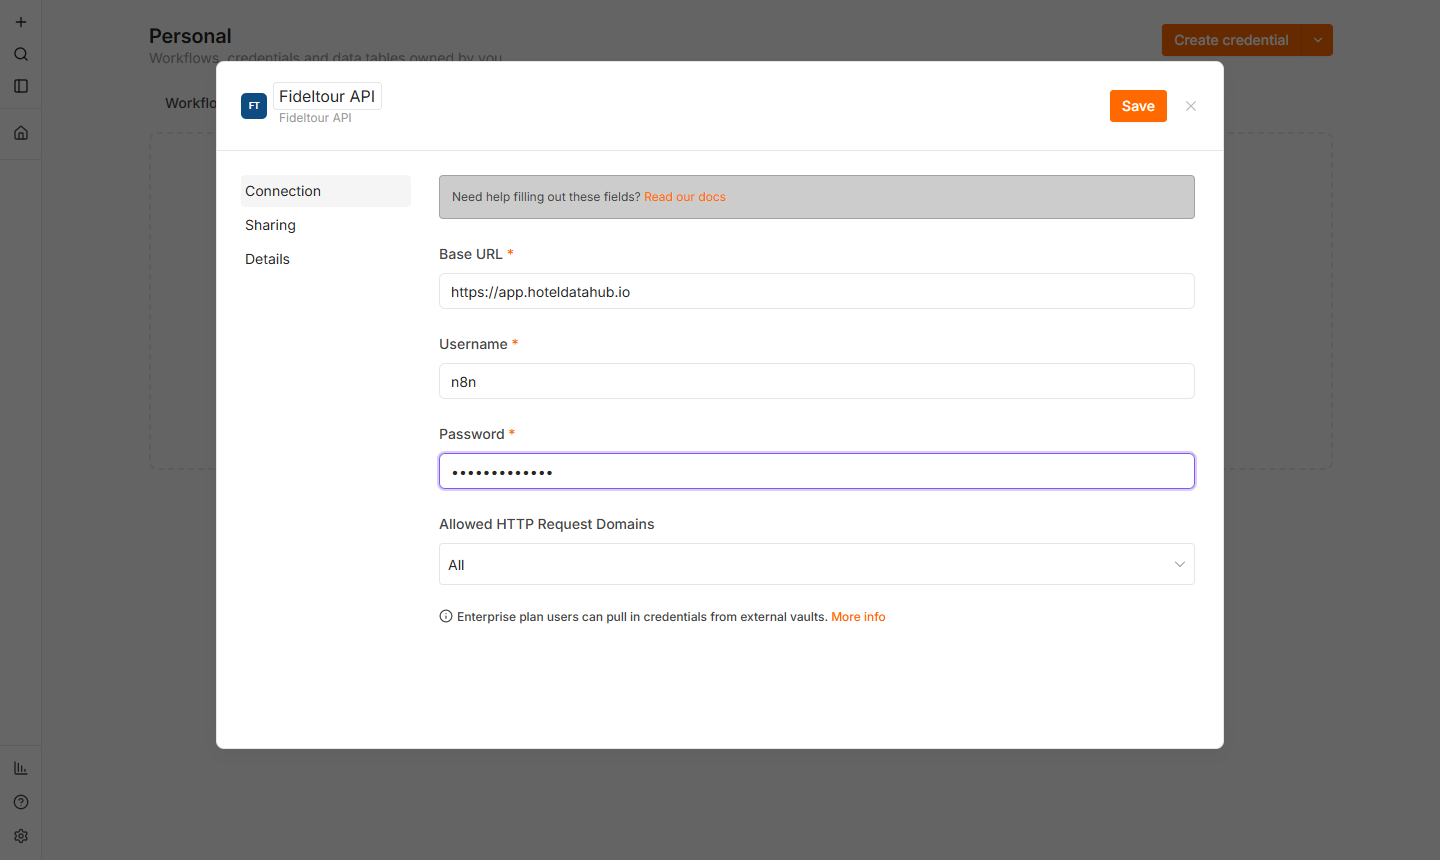
Task: Open the Details tab
Action: pyautogui.click(x=326, y=259)
